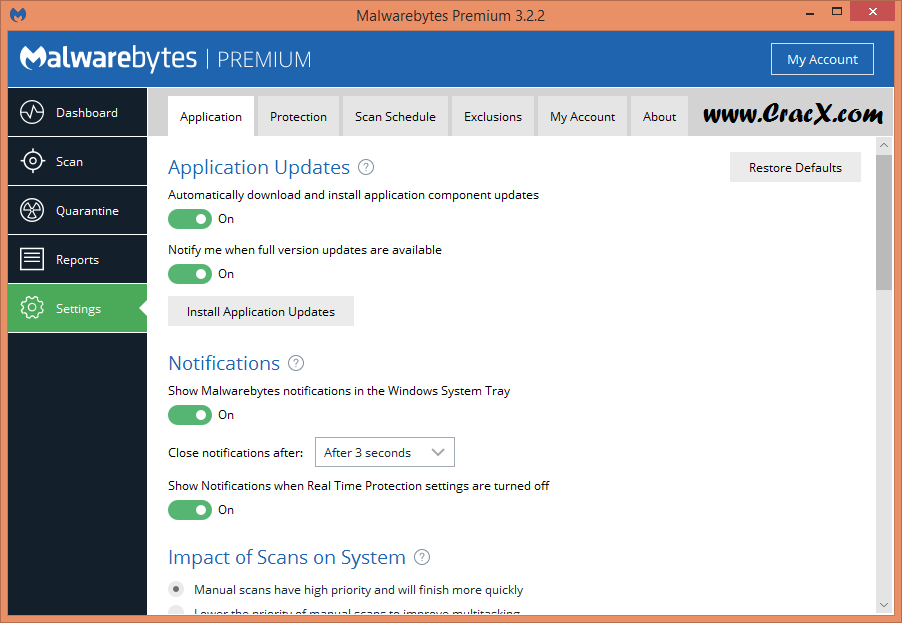
Task: Open help for Application Updates
Action: (x=366, y=167)
